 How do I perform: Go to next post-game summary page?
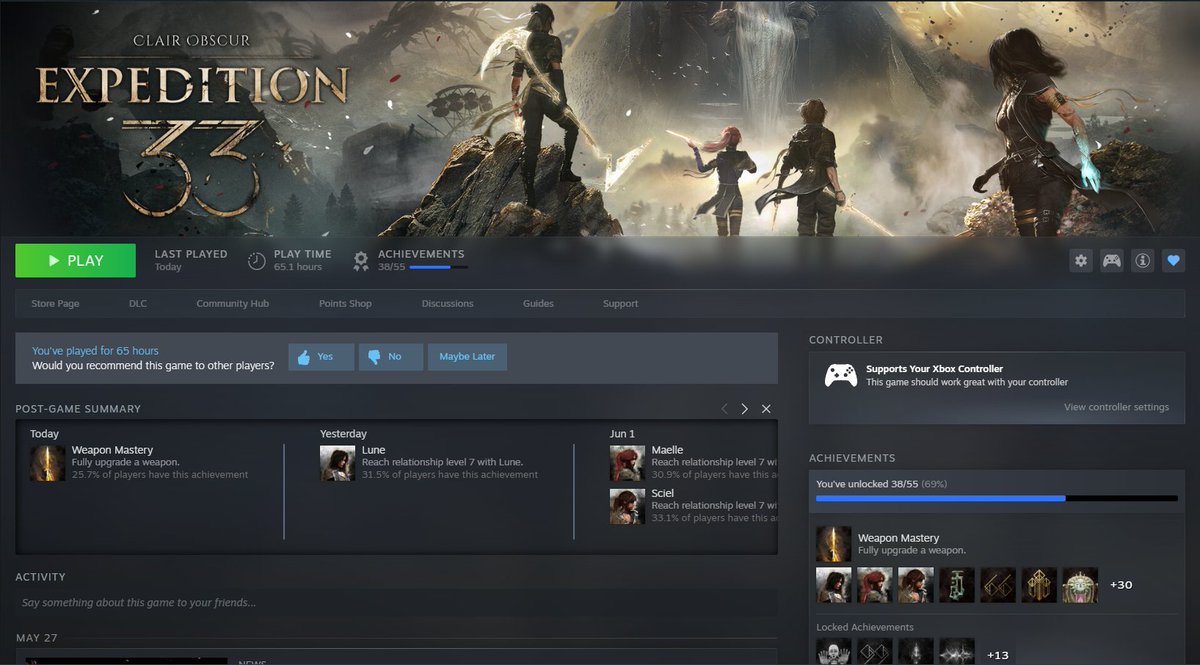[744, 409]
